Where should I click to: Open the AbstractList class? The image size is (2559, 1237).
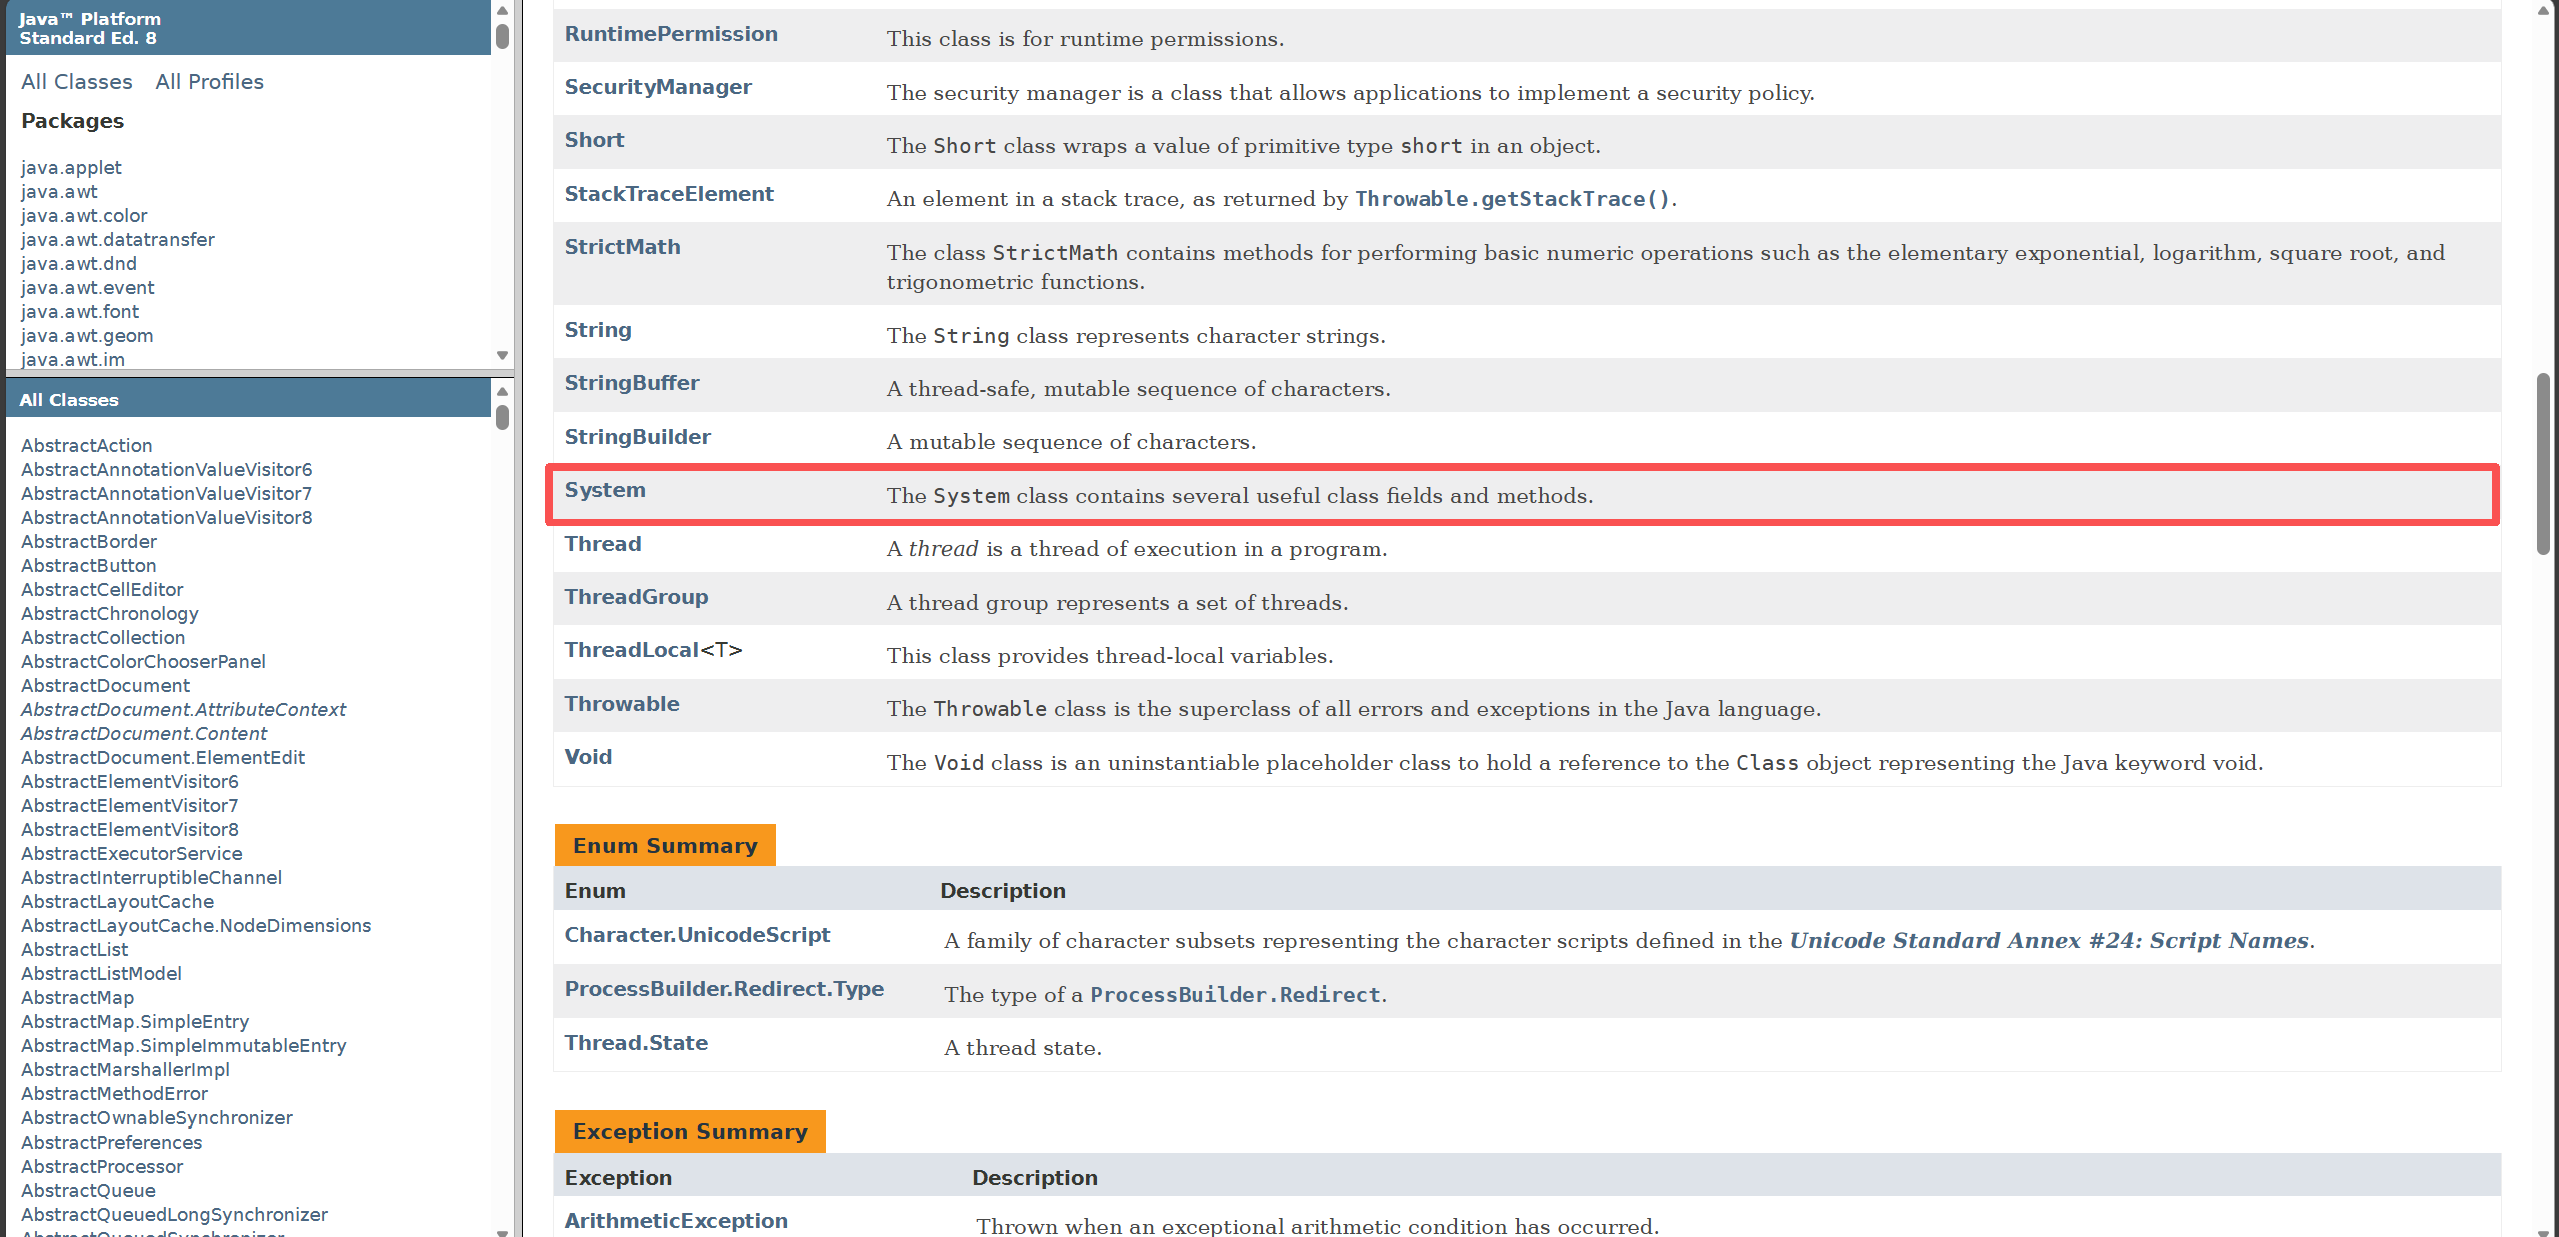coord(75,949)
